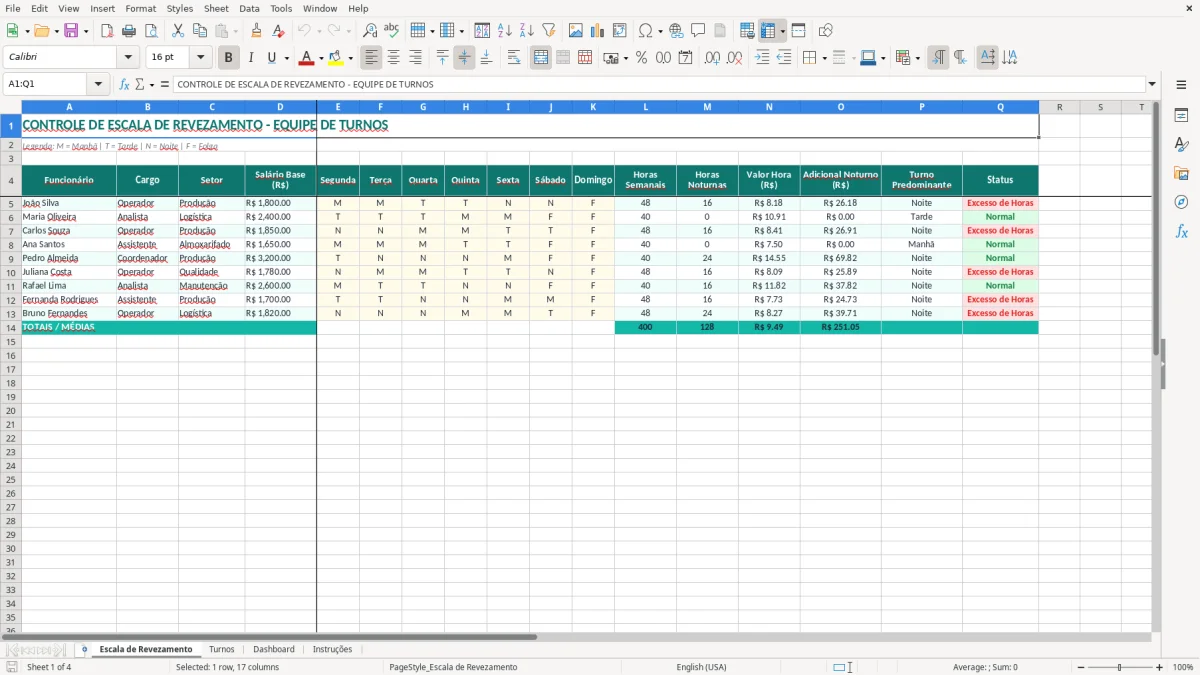This screenshot has width=1200, height=675.
Task: Select column header Q
Action: [x=1000, y=107]
